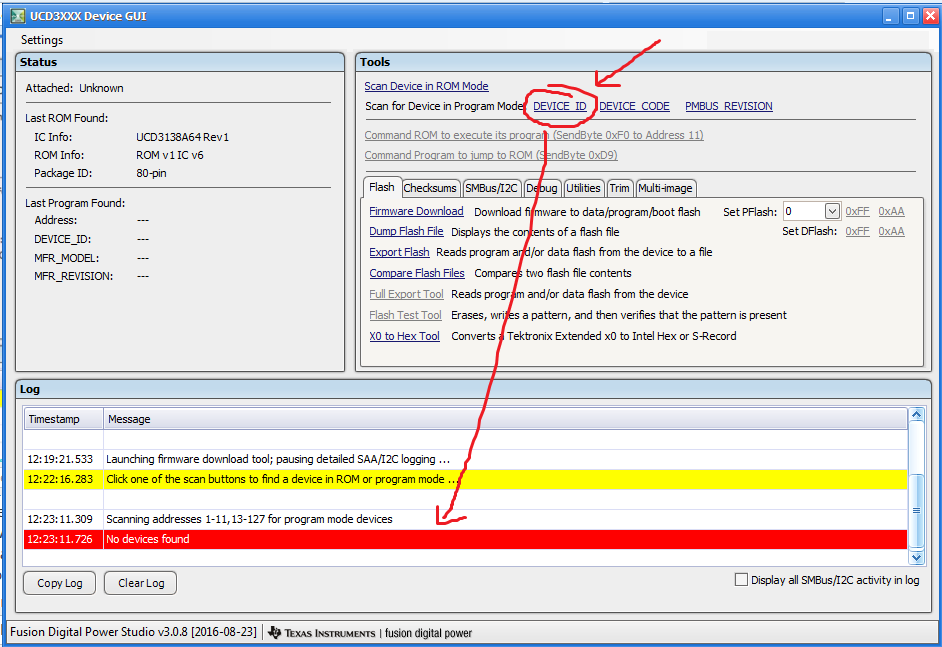Open Compare Flash Files tool
The width and height of the screenshot is (942, 647).
(417, 273)
